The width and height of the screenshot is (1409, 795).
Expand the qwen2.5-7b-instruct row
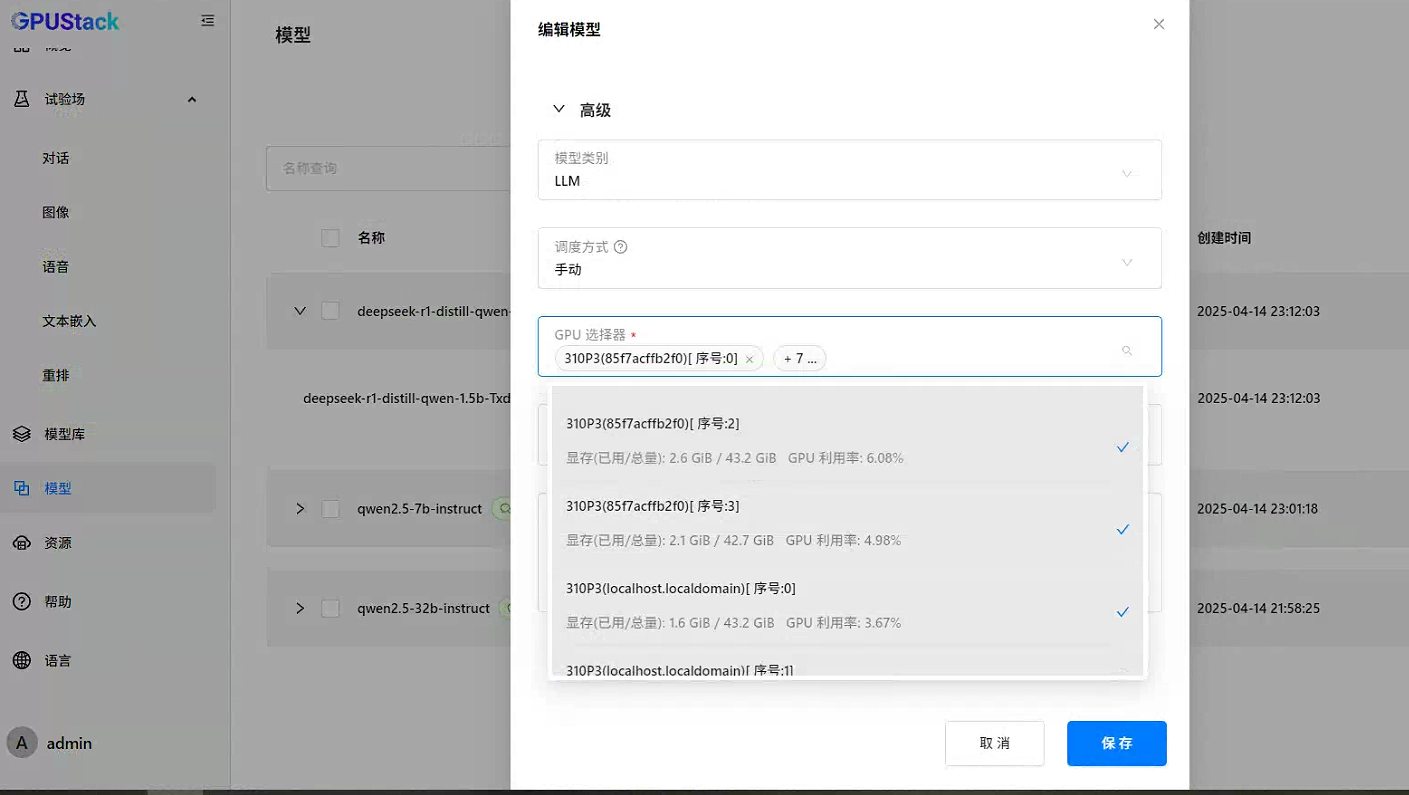(299, 509)
